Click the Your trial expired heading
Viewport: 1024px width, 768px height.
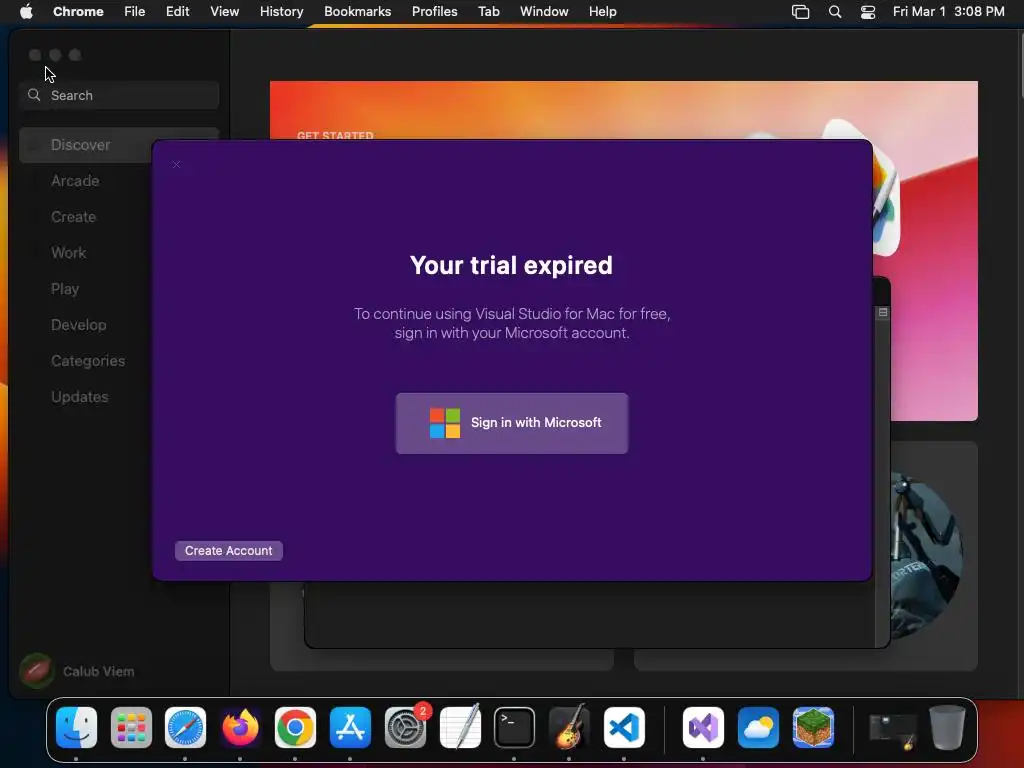511,265
